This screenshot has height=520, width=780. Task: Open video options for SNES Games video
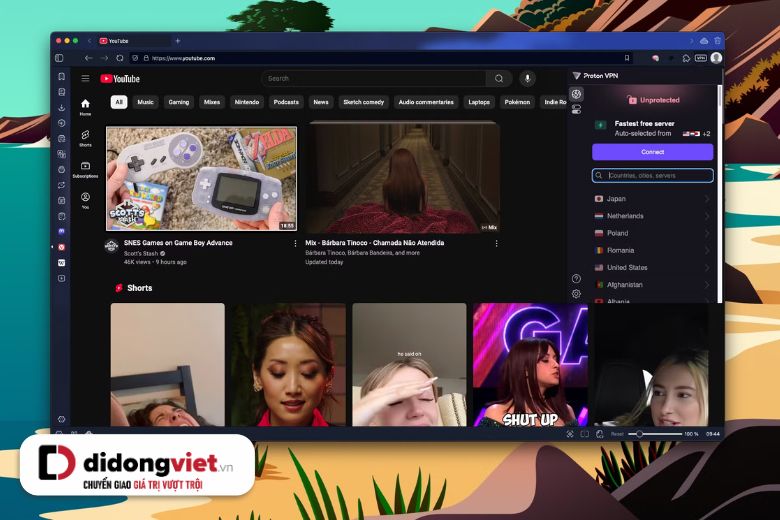pos(295,243)
